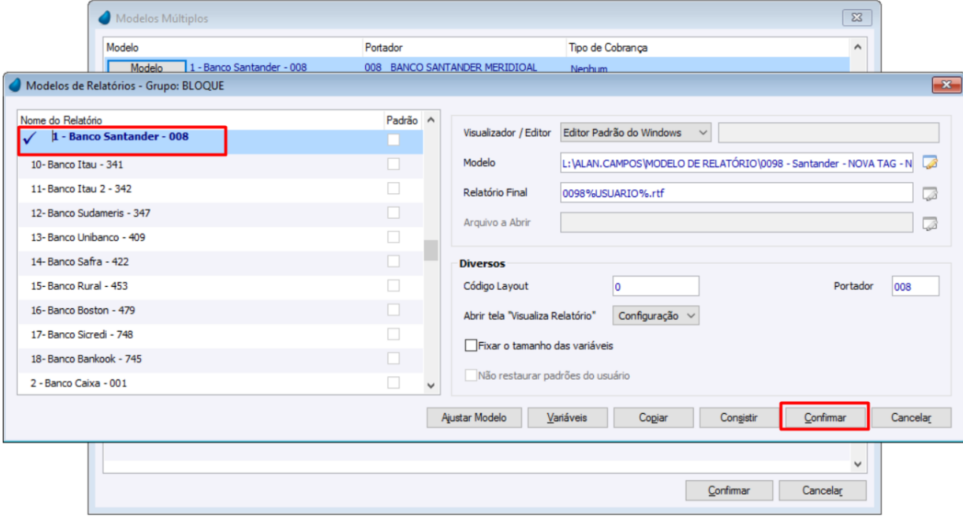Tick Padrão checkbox for 15- Banco Rural - 453
The image size is (963, 517).
(x=393, y=286)
